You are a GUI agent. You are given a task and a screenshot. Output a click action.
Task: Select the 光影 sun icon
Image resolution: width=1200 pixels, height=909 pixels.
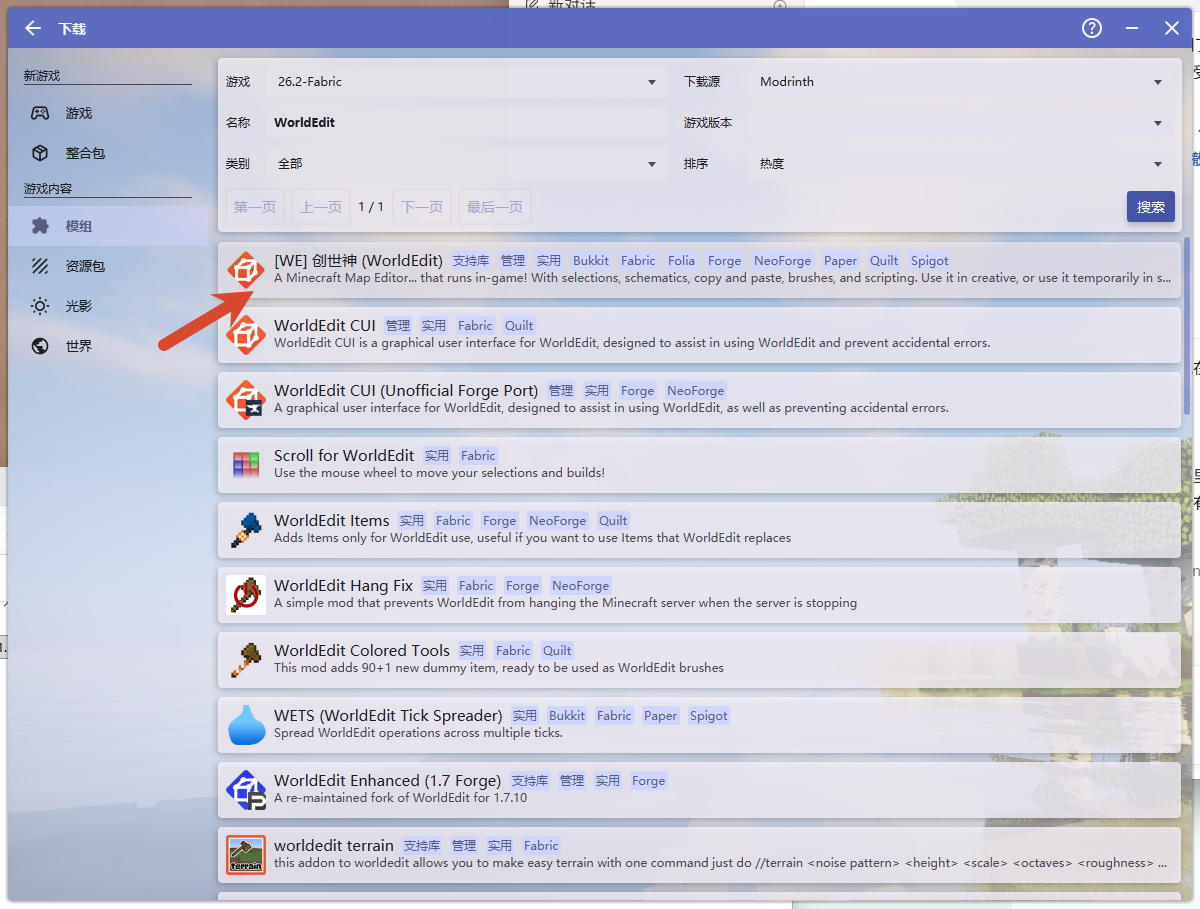tap(40, 306)
